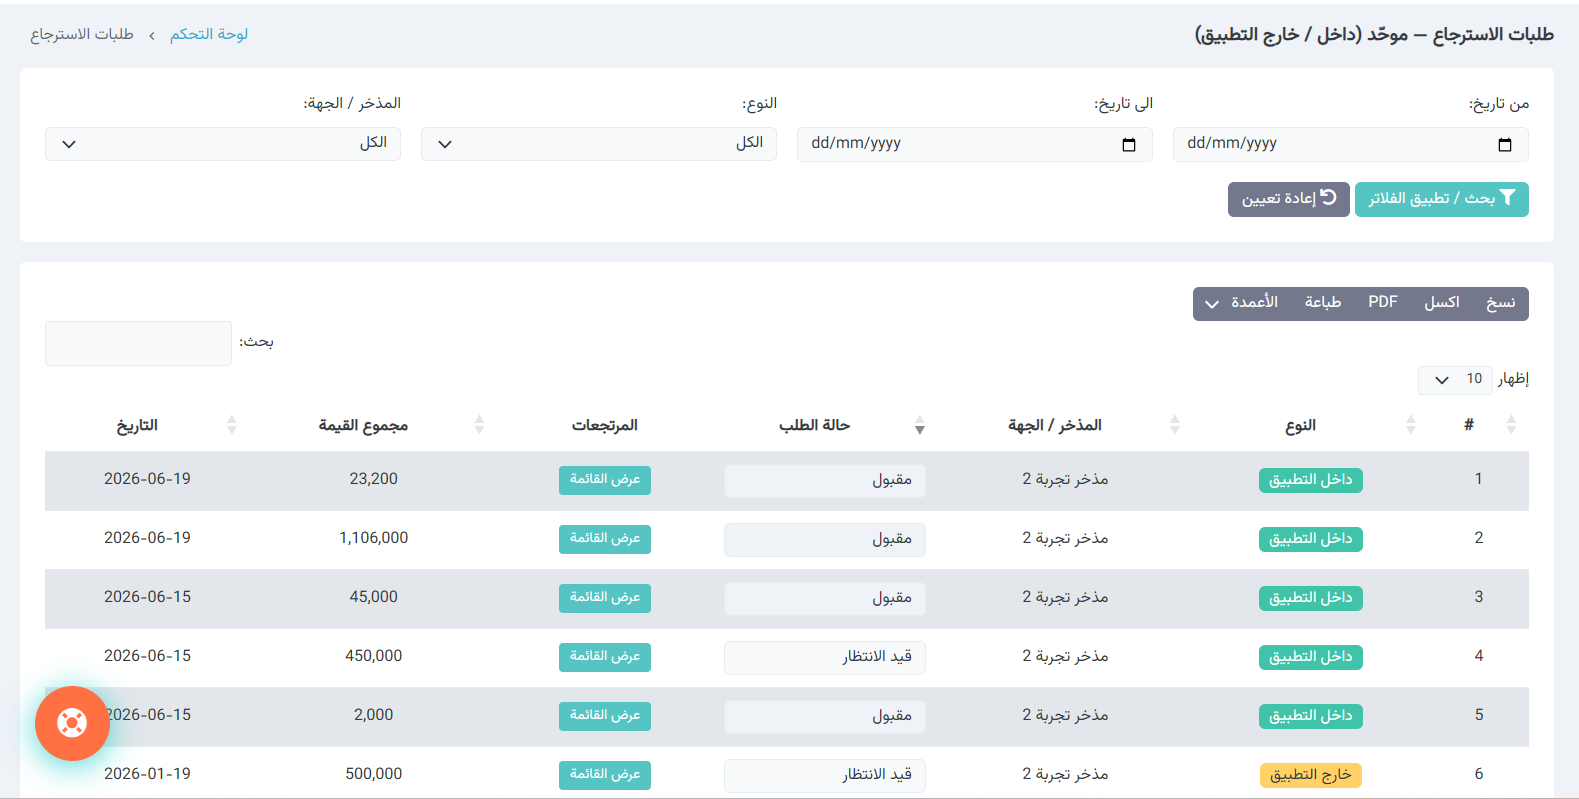Screen dimensions: 1579x799
Task: Click بحث / تطبيق الفلاتر filter button
Action: 1441,199
